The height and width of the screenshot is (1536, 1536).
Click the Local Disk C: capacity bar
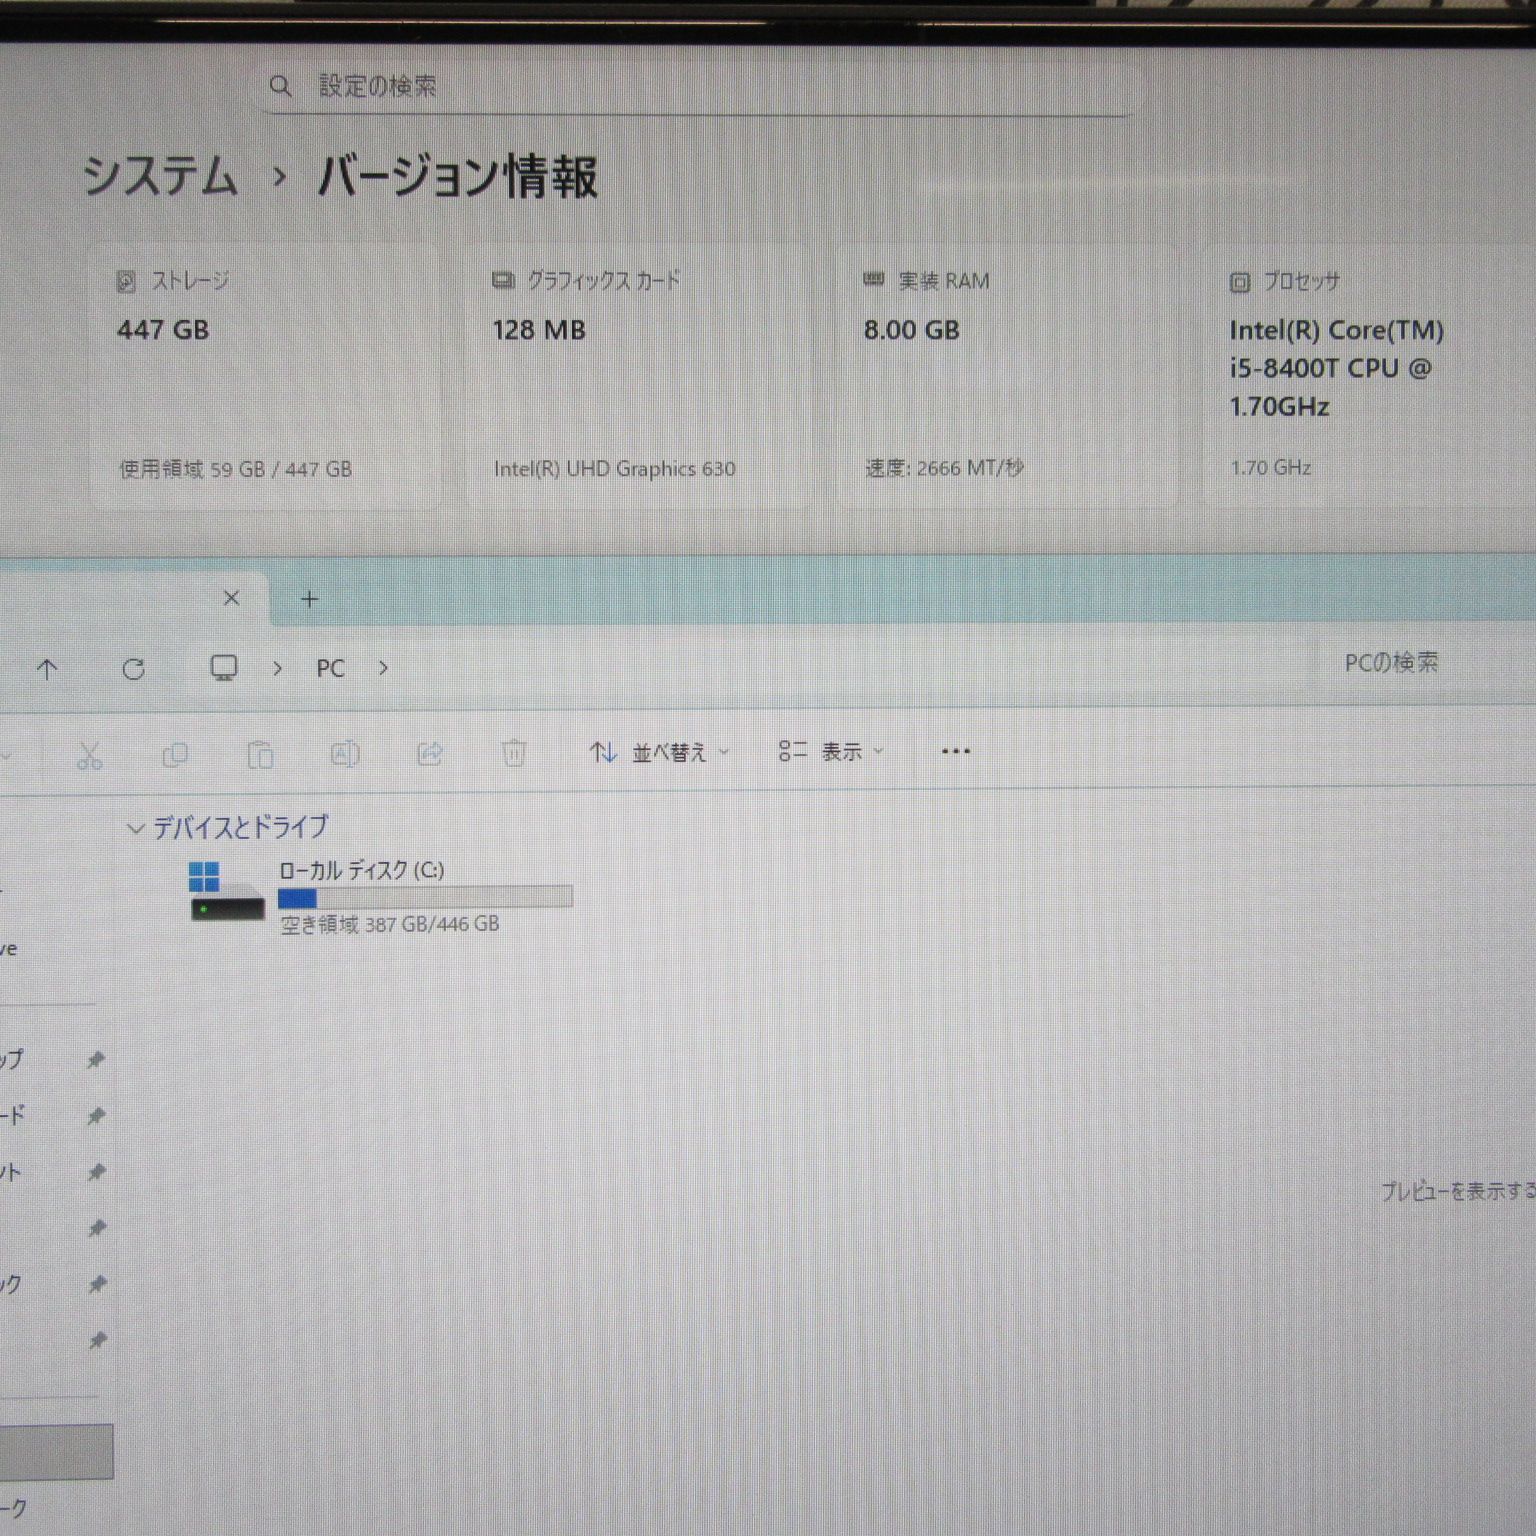425,897
